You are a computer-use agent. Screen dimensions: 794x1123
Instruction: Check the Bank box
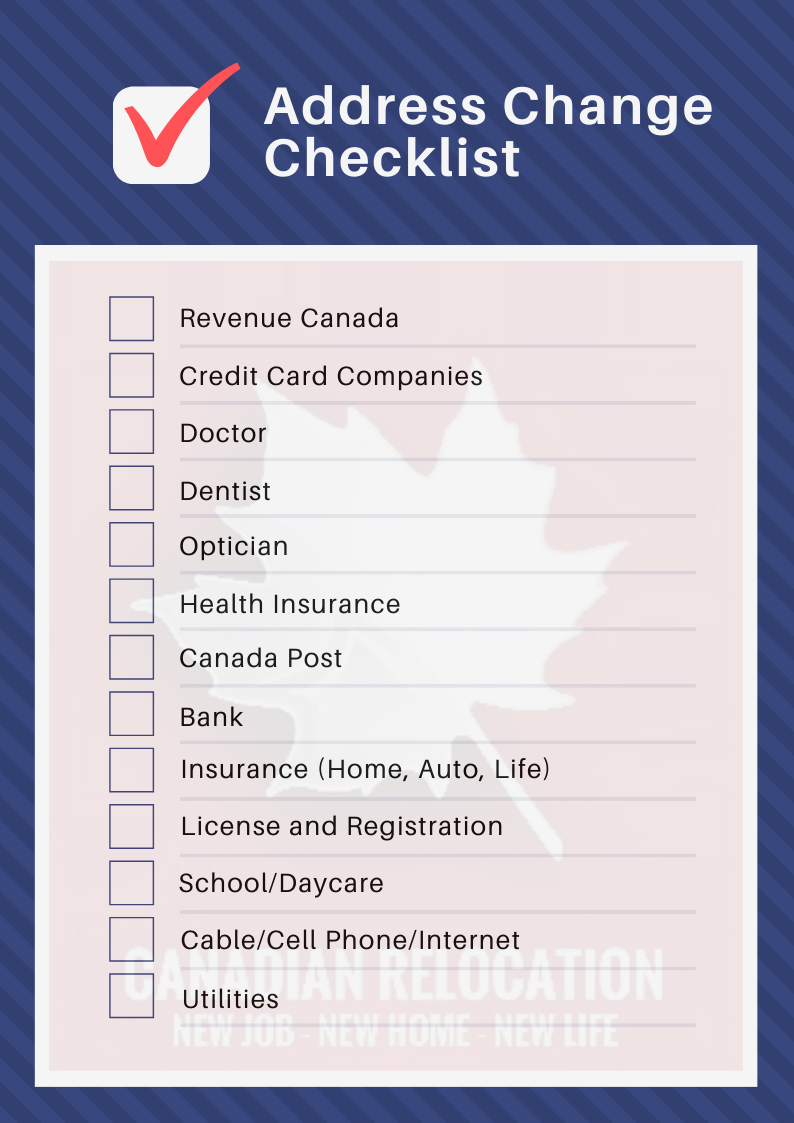click(132, 714)
